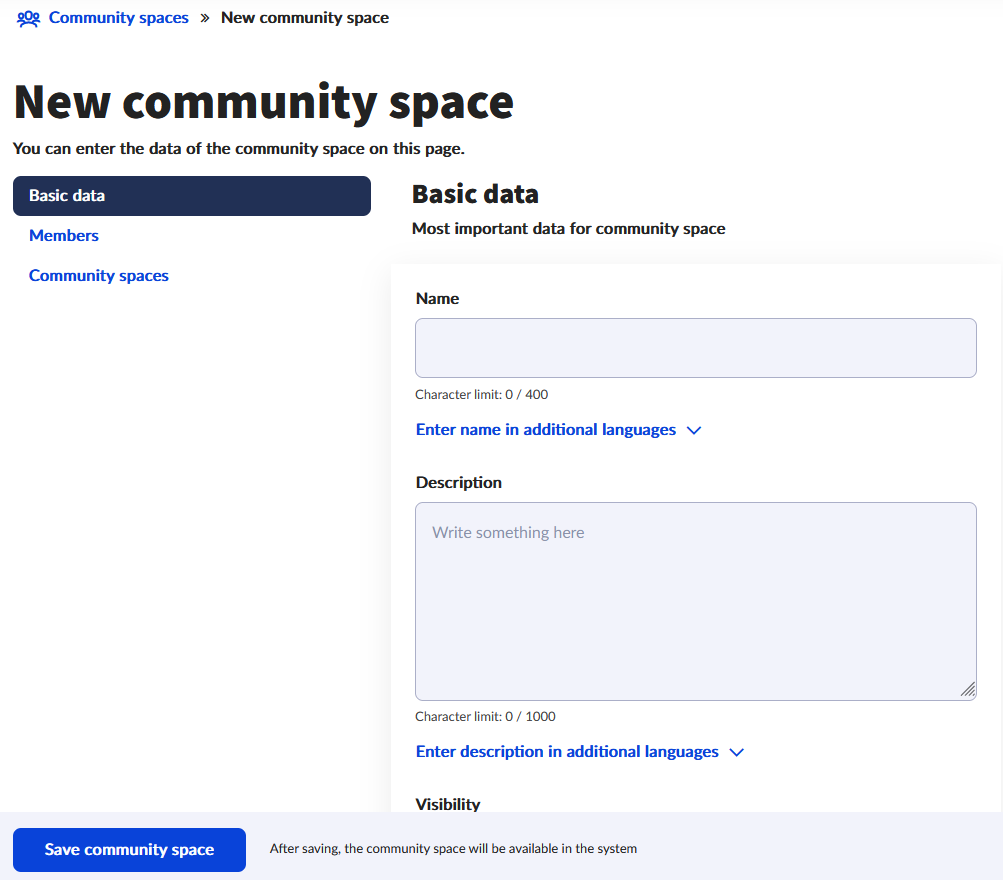Screen dimensions: 1003x880
Task: Click the Description field label
Action: (x=459, y=482)
